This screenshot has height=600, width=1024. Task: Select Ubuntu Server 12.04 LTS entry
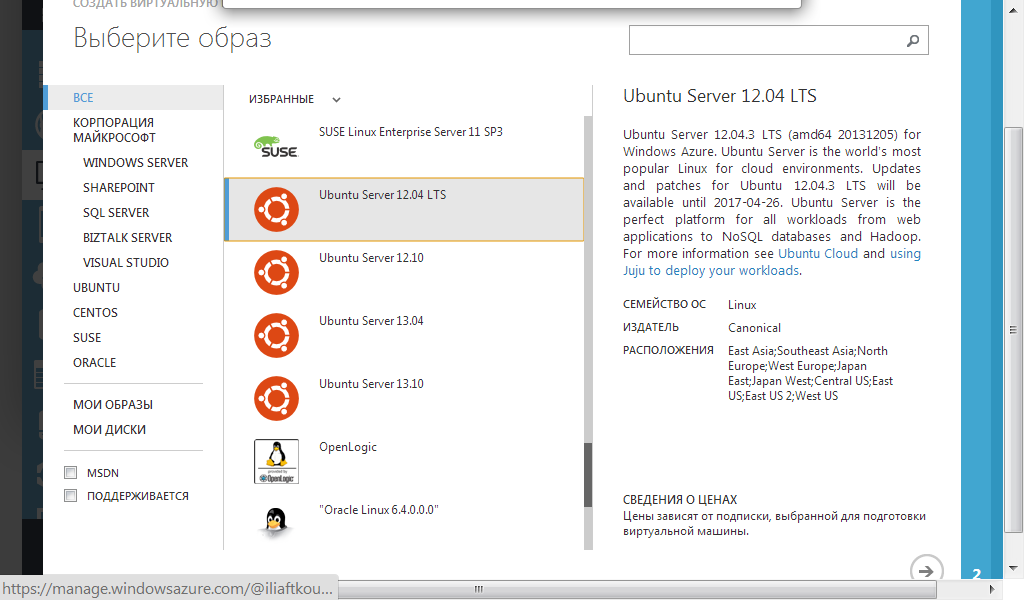[x=404, y=210]
